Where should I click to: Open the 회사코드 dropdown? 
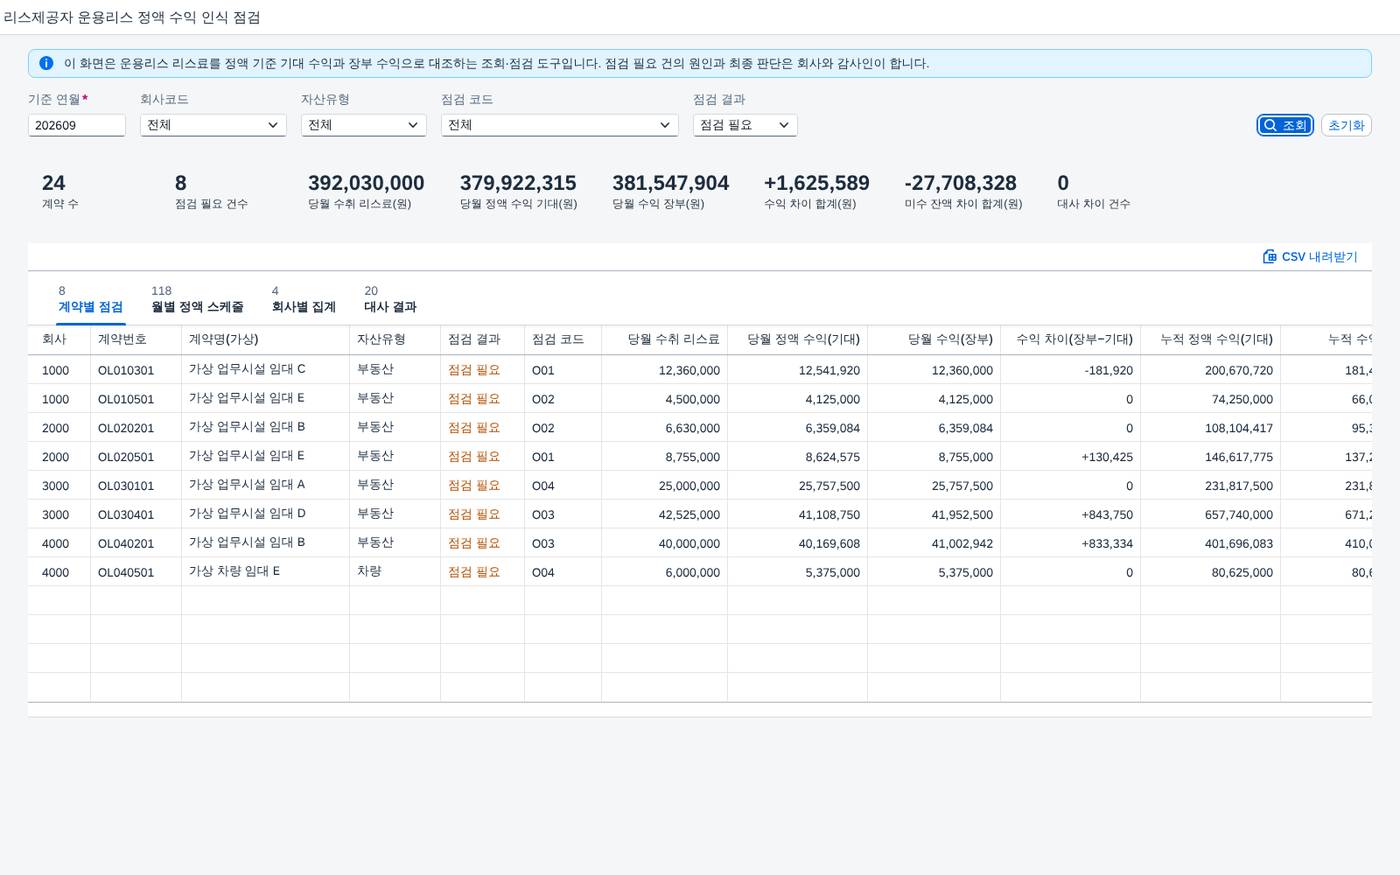pyautogui.click(x=213, y=125)
